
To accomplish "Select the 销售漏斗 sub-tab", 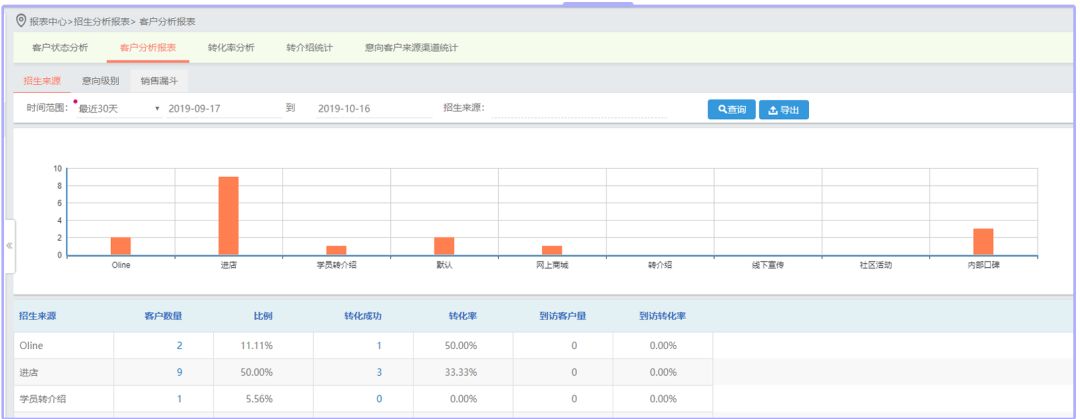I will (x=160, y=81).
